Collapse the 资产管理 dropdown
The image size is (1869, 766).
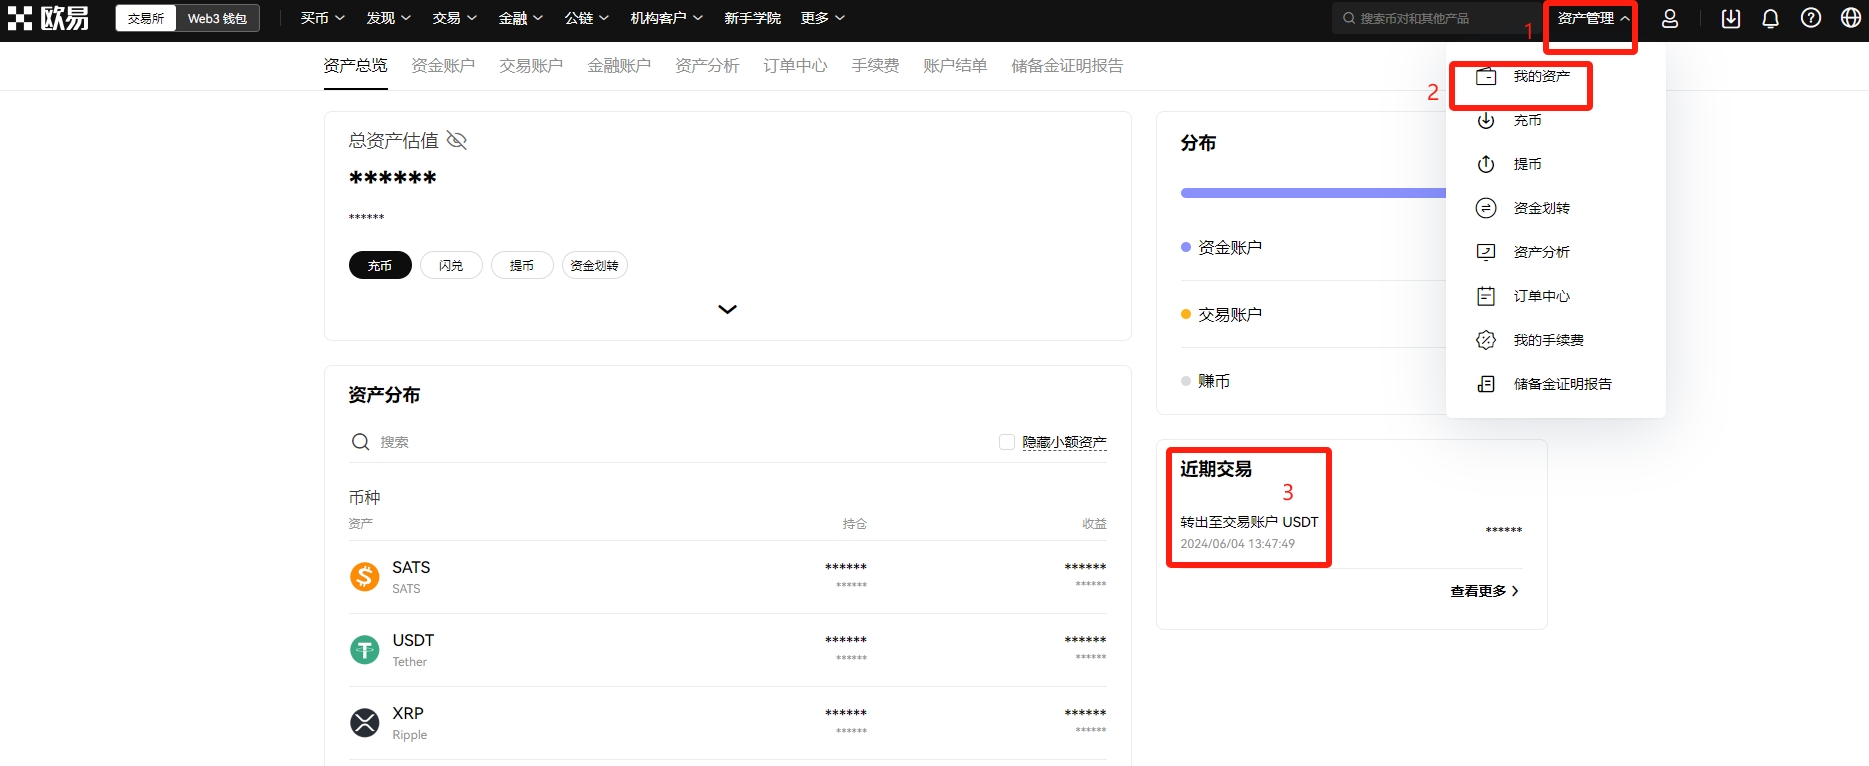[x=1593, y=19]
